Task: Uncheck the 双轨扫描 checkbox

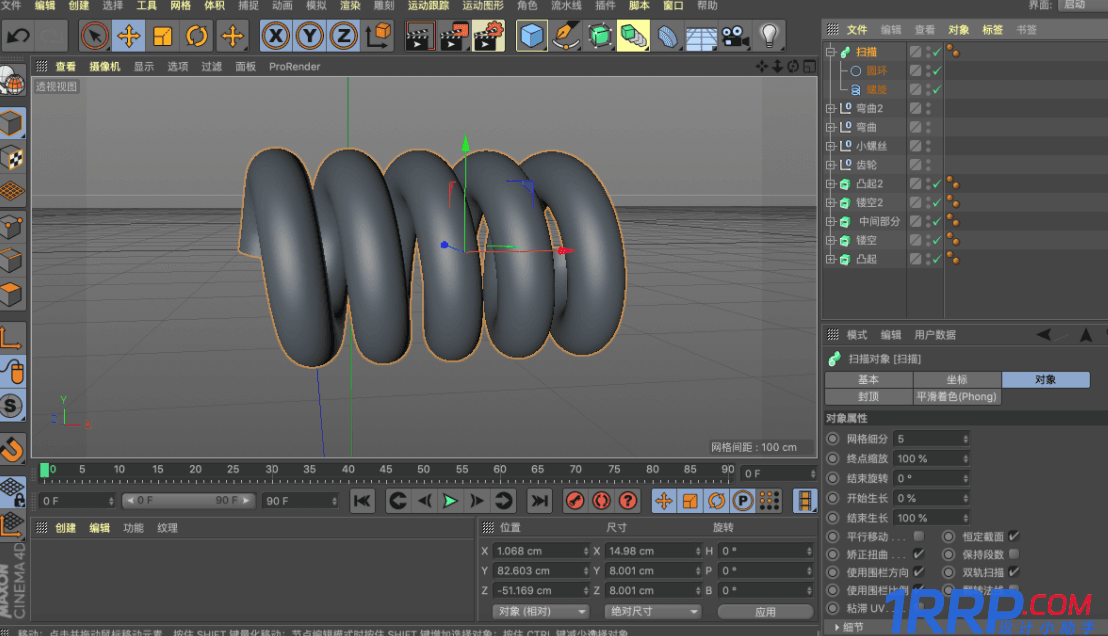Action: pyautogui.click(x=1012, y=572)
